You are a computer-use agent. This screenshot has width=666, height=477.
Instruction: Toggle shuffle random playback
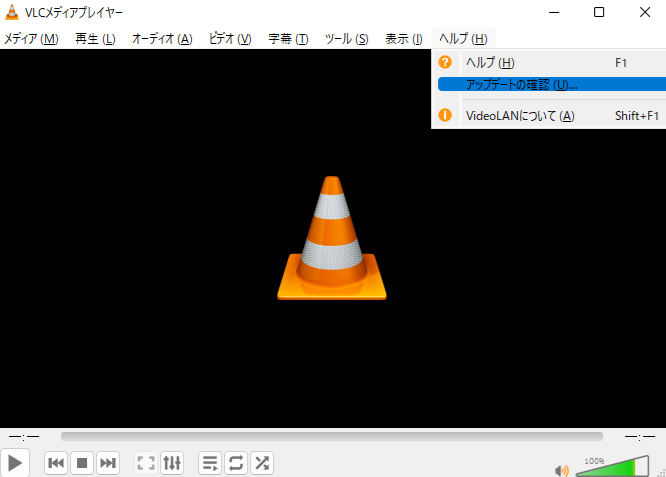(261, 463)
